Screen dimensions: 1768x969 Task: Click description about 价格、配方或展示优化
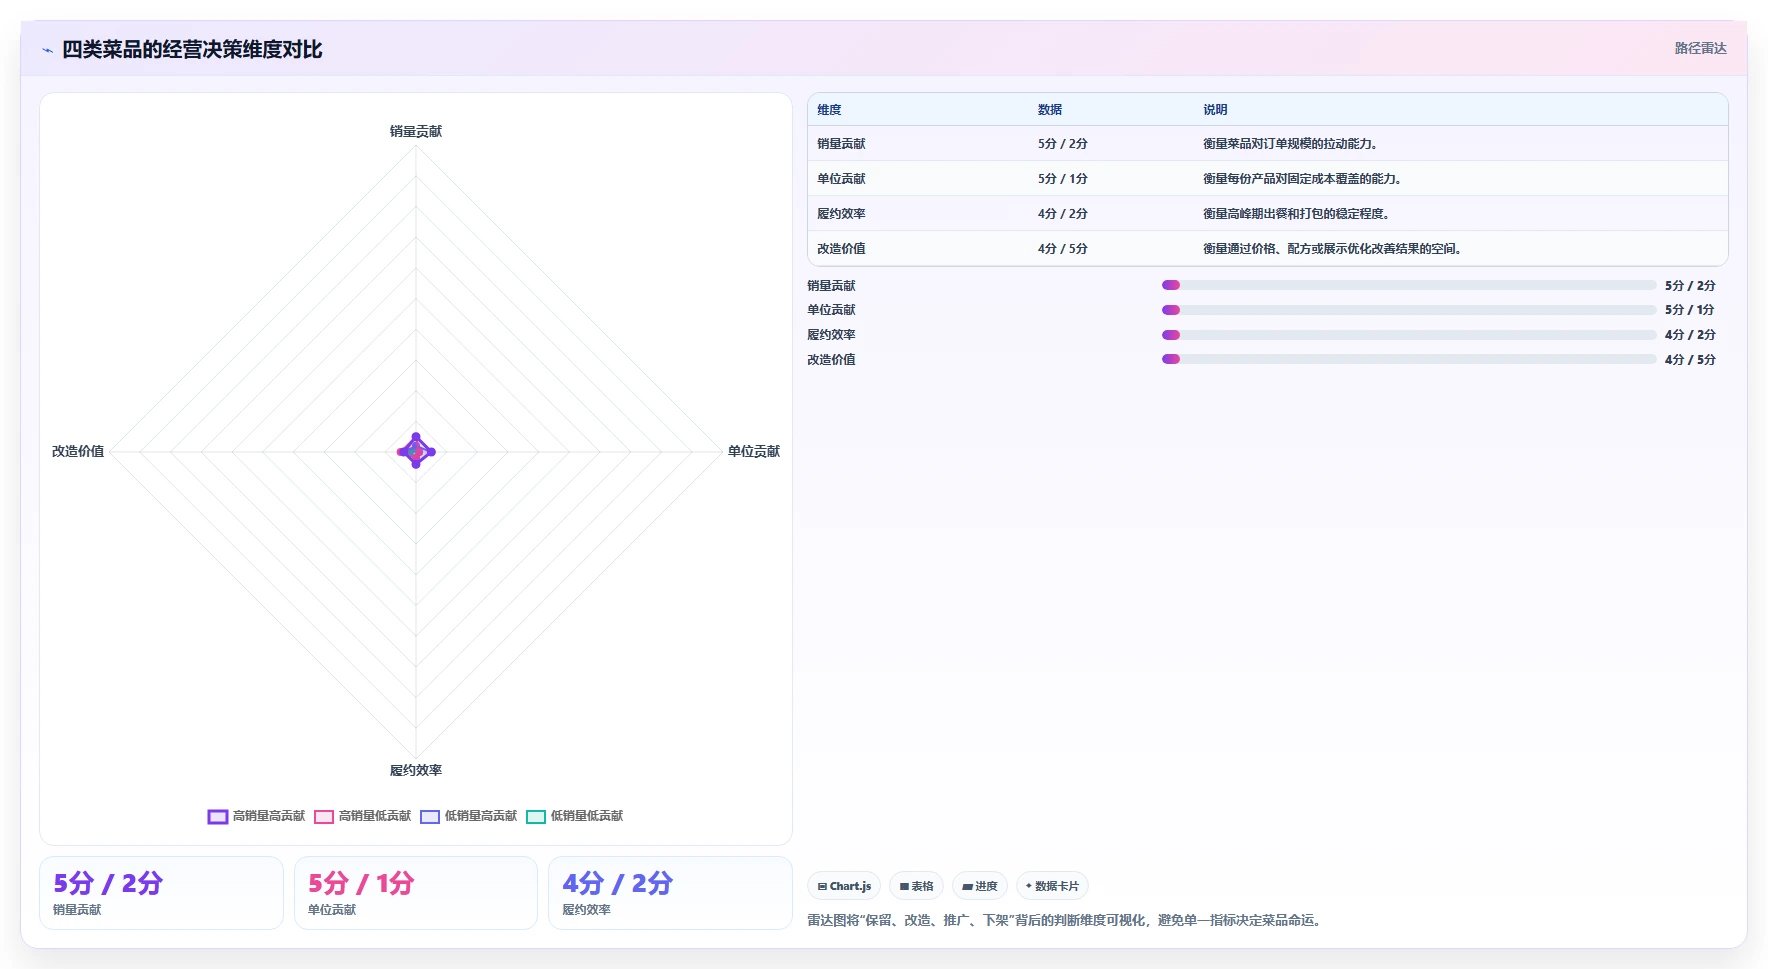(1332, 249)
